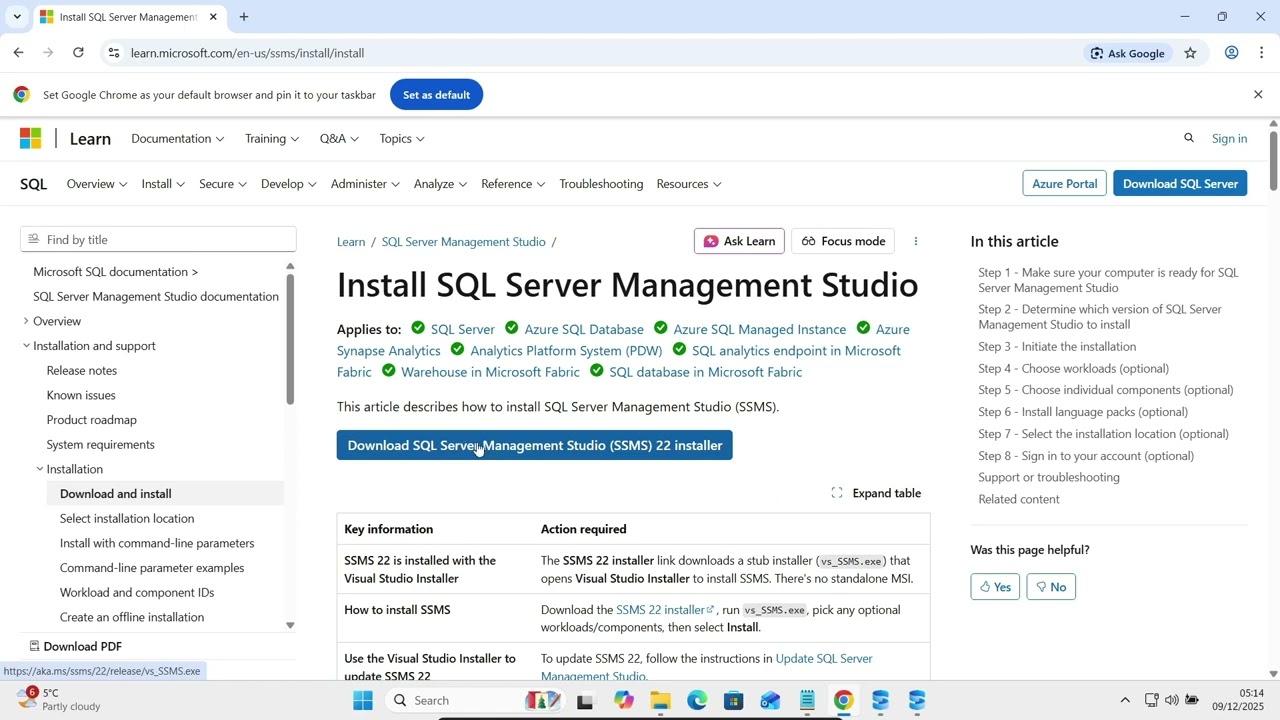Open the Reference menu
Image resolution: width=1280 pixels, height=720 pixels.
click(x=513, y=184)
